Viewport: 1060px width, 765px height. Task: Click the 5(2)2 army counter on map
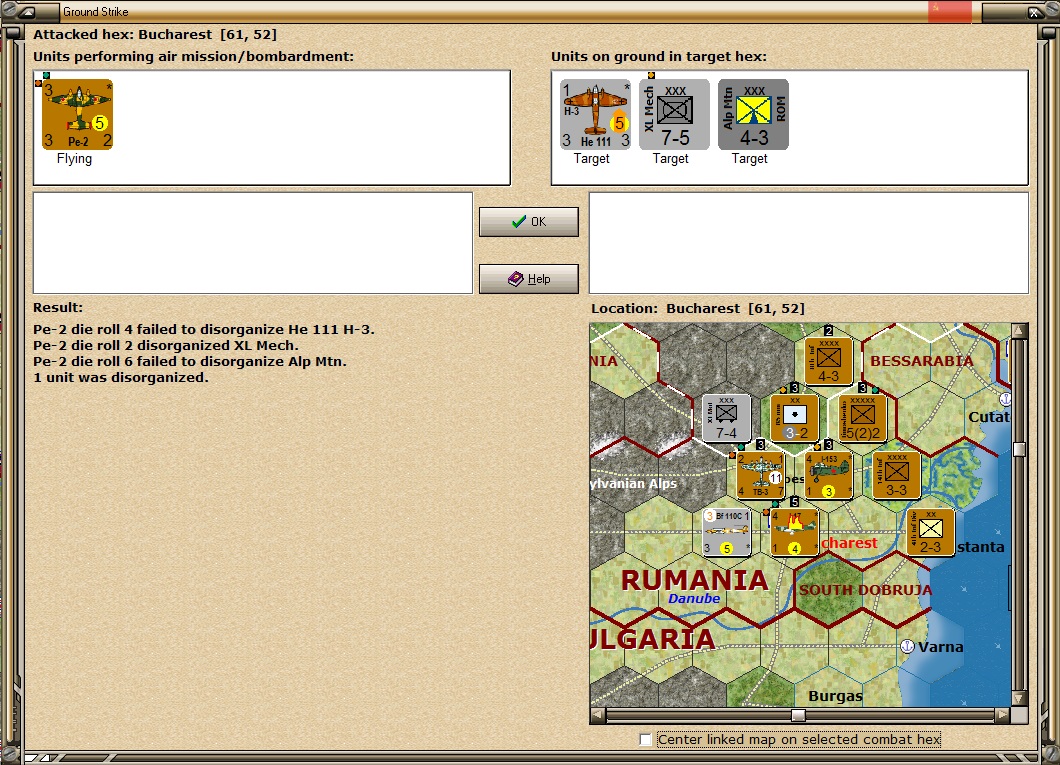pyautogui.click(x=862, y=418)
